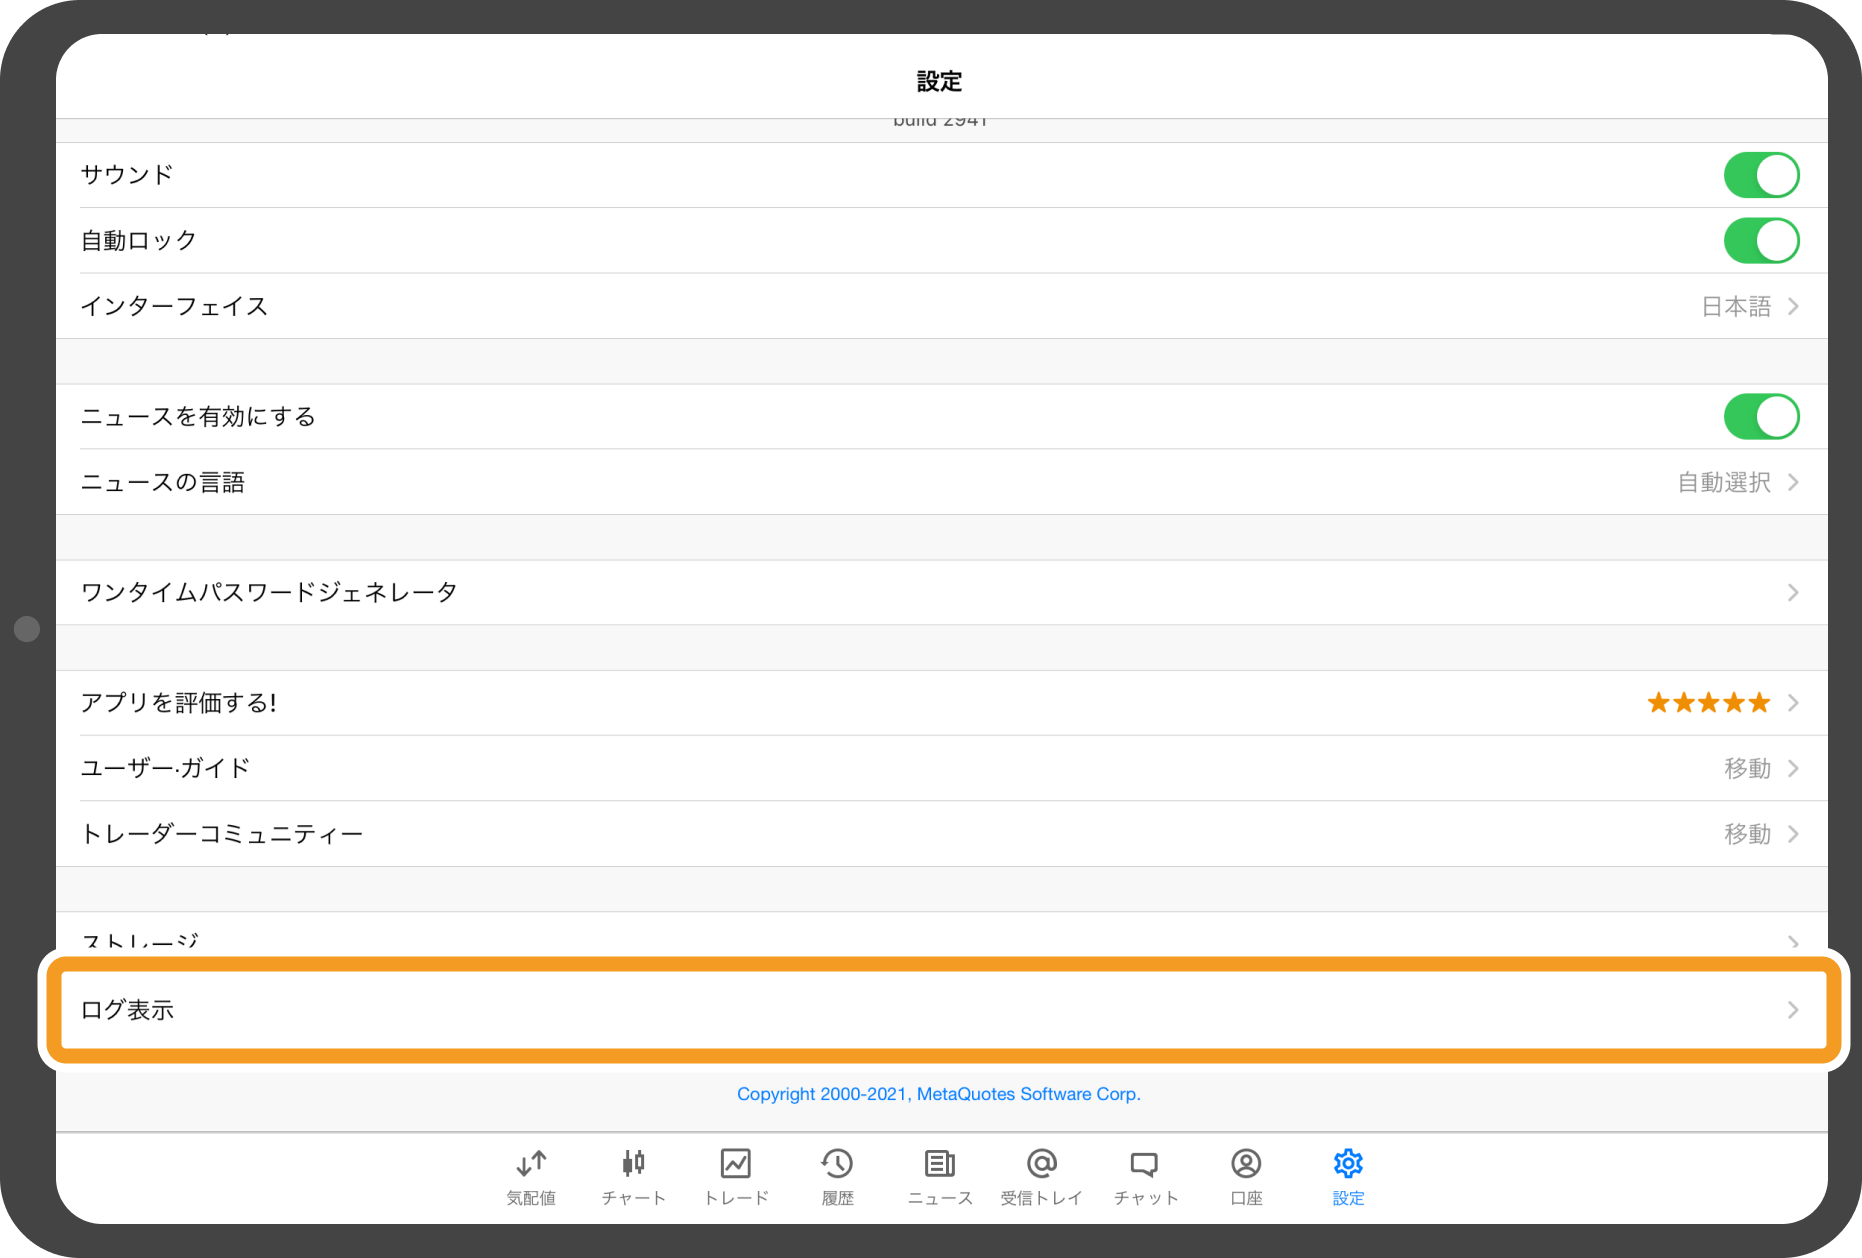Tap the 自動選択 news language value
1862x1258 pixels.
coord(1724,482)
